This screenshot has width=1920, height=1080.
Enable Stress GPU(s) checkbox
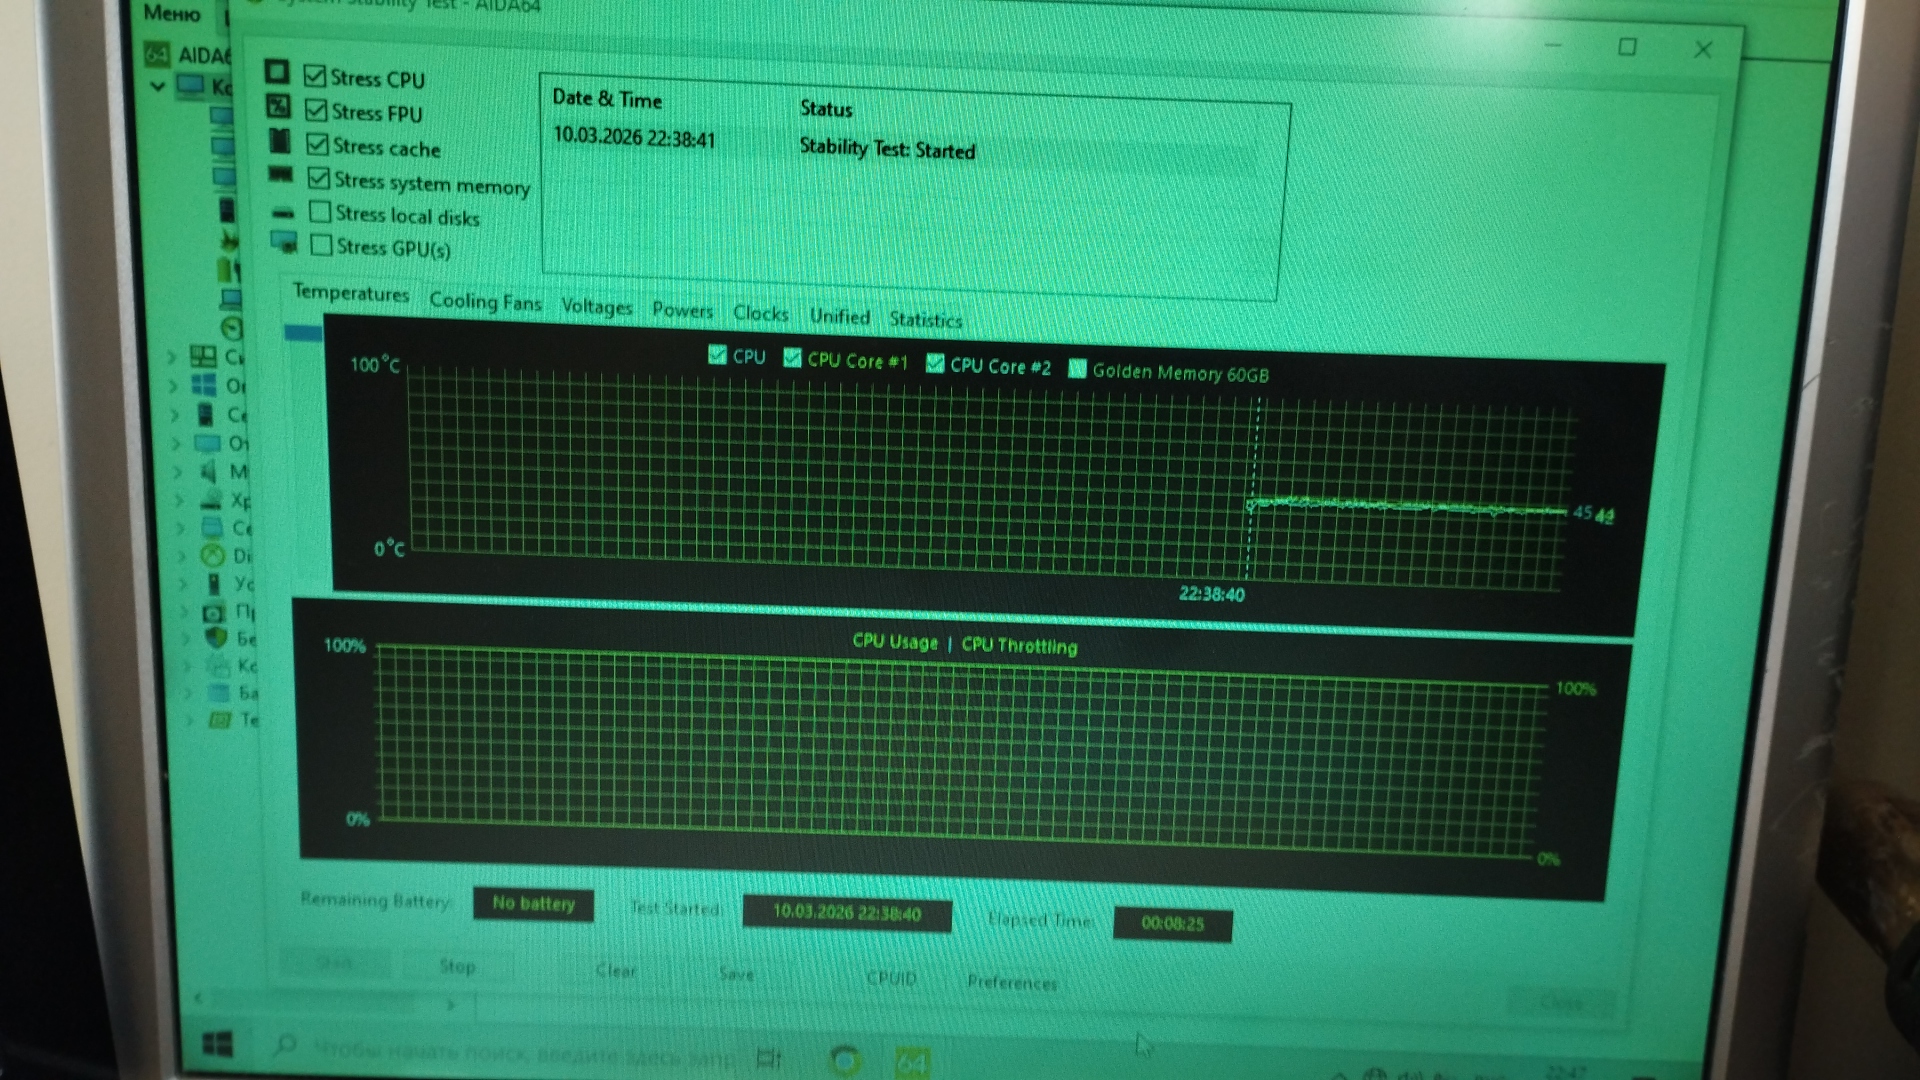click(x=321, y=244)
